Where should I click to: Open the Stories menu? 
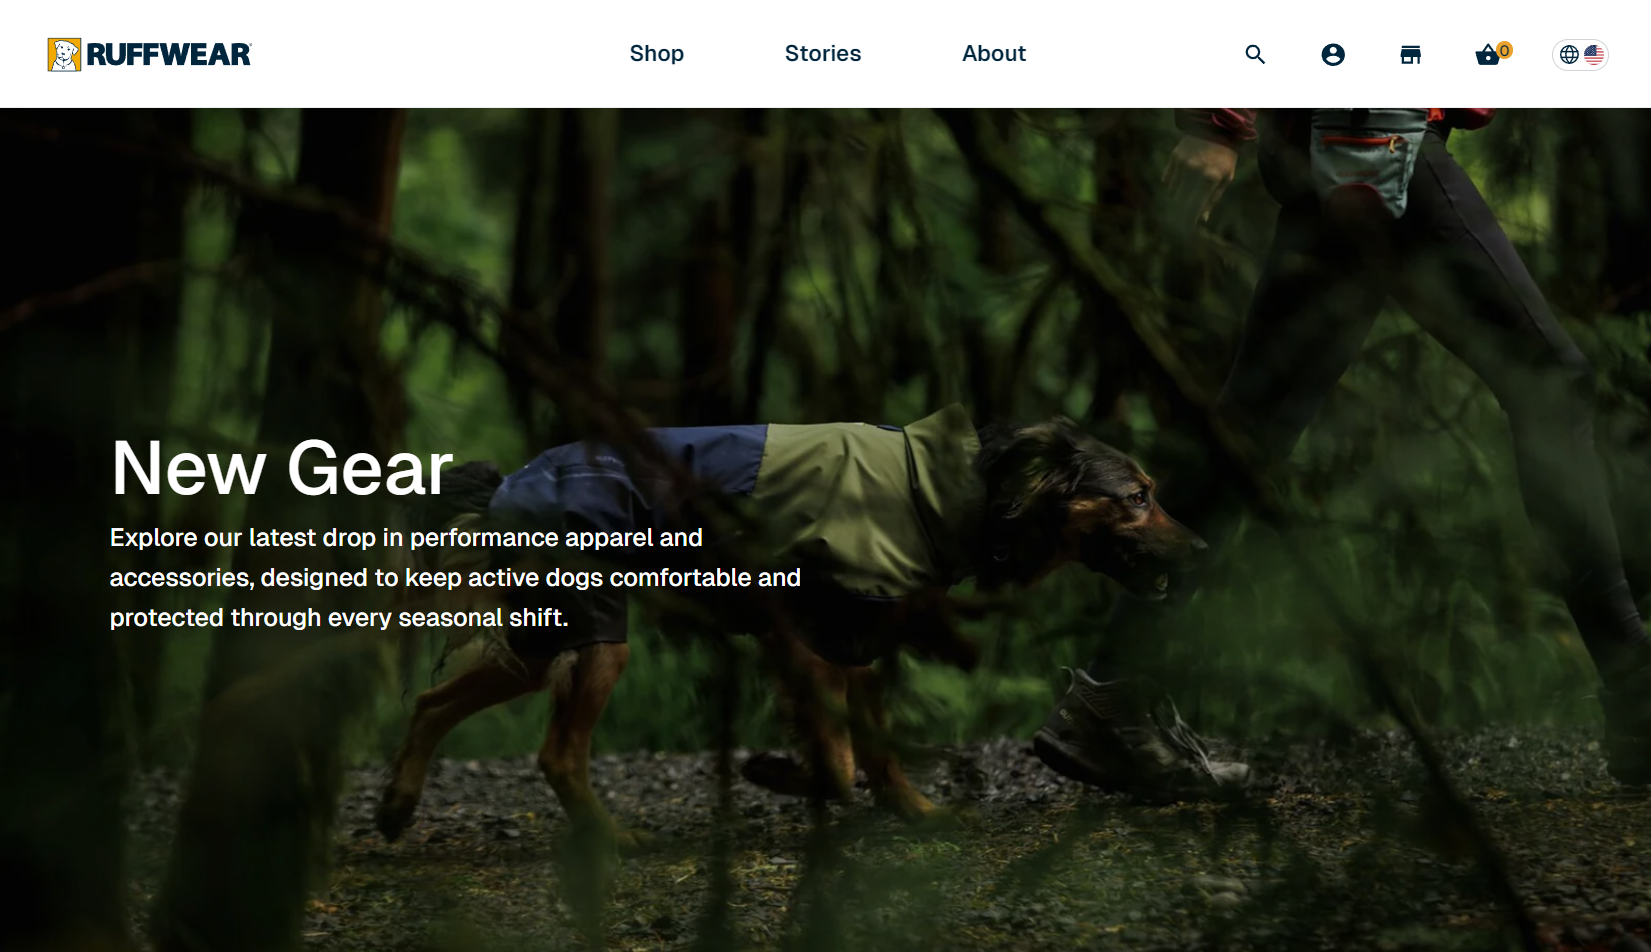tap(823, 54)
